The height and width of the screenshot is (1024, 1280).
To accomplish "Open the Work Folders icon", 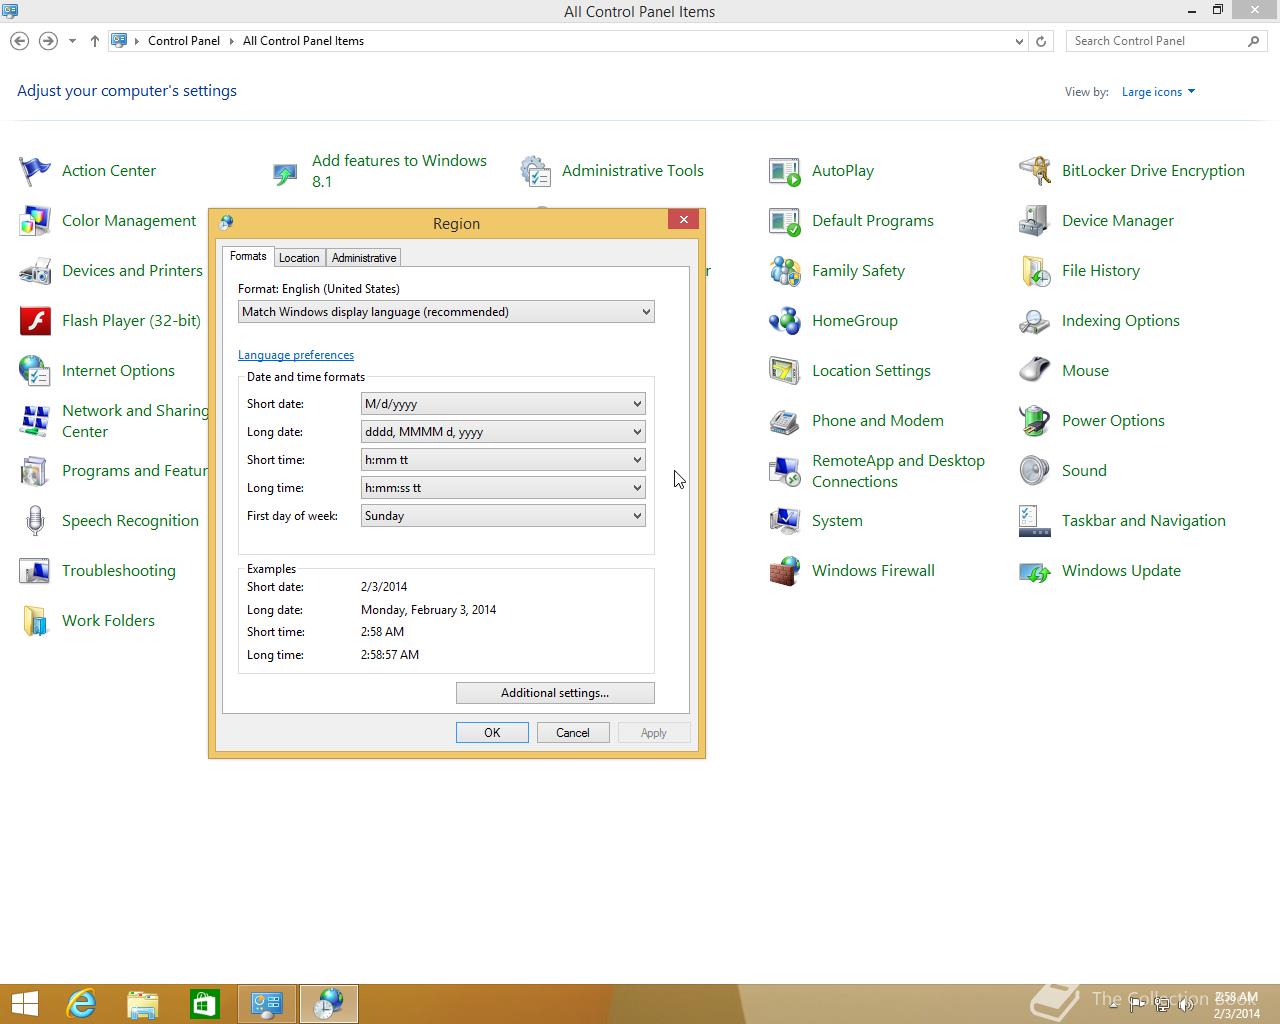I will [x=35, y=621].
